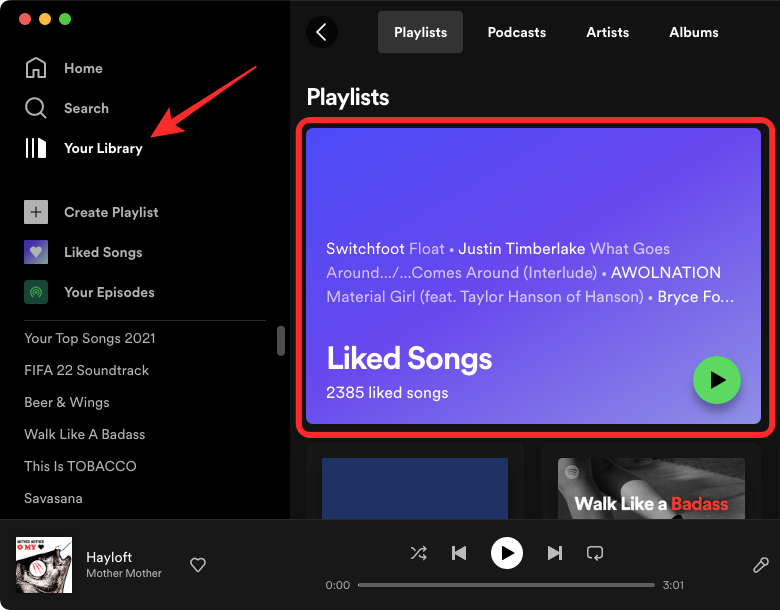Open Hayloft album art thumbnail
Screen dimensions: 780x610
(44, 565)
